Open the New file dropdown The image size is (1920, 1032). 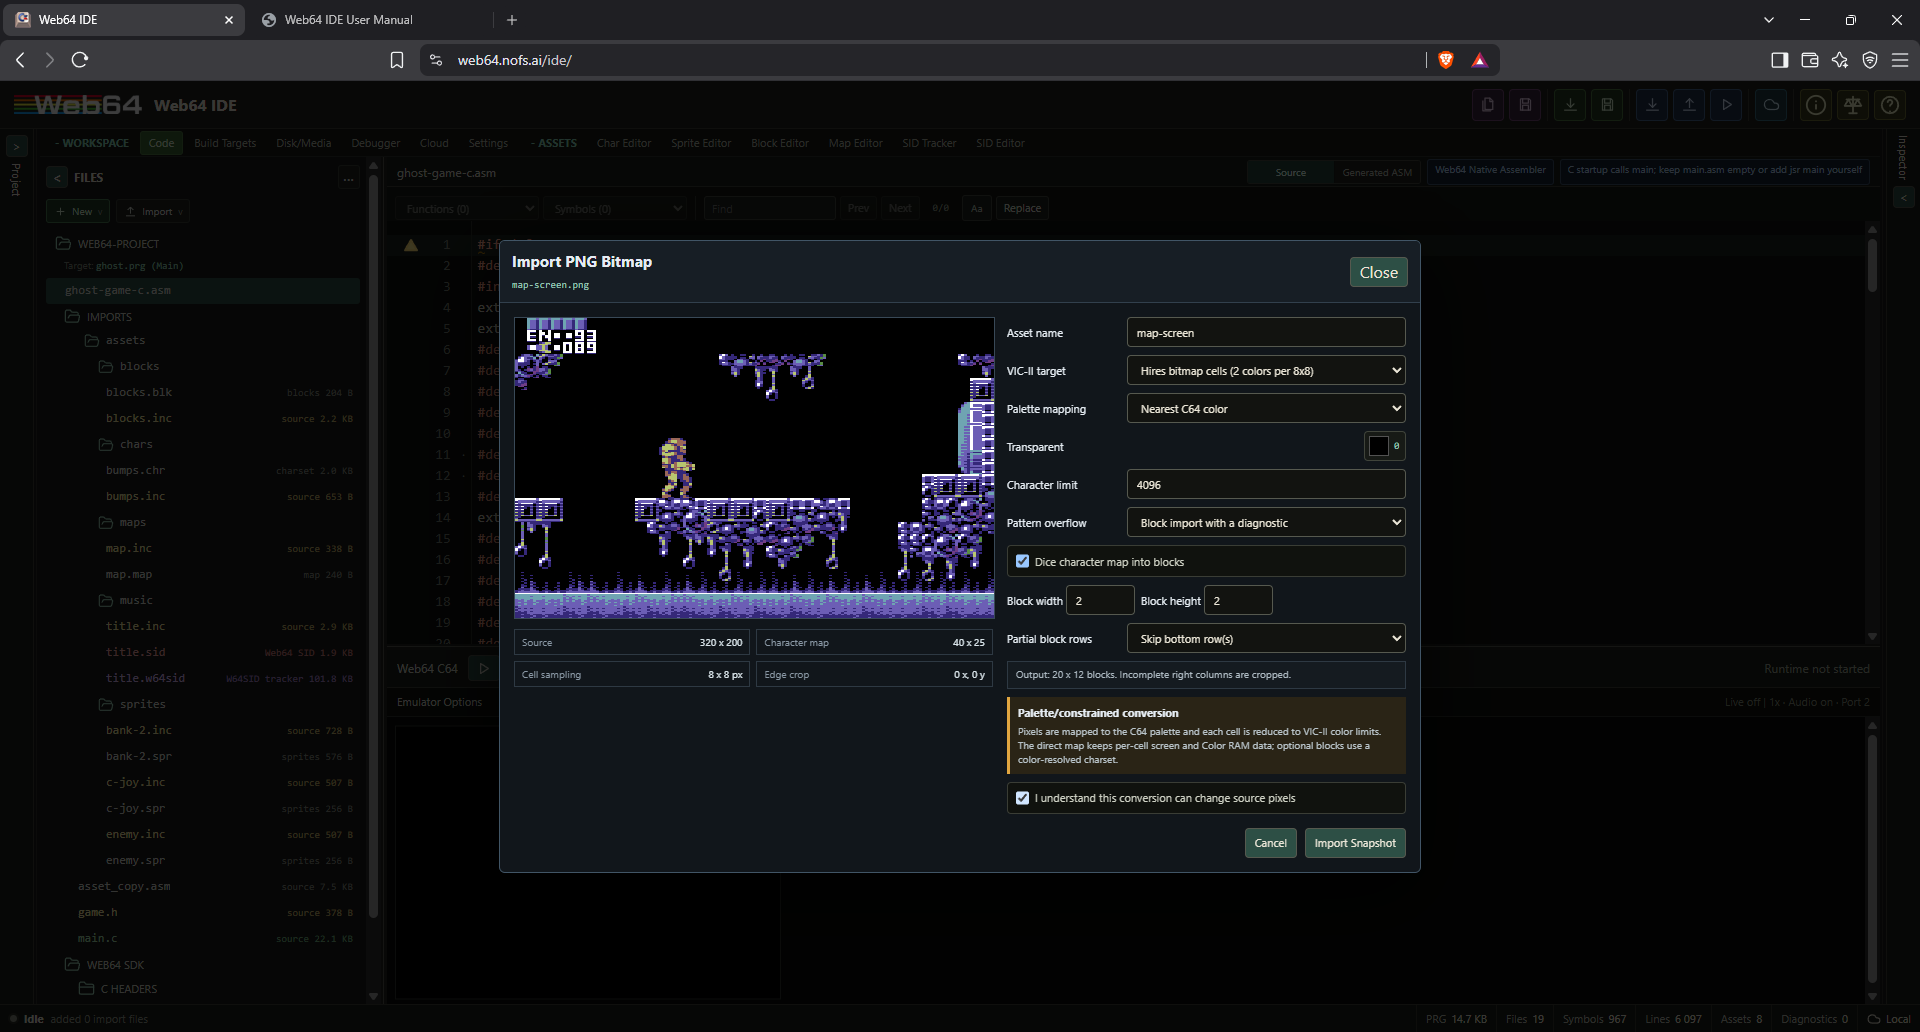click(79, 211)
